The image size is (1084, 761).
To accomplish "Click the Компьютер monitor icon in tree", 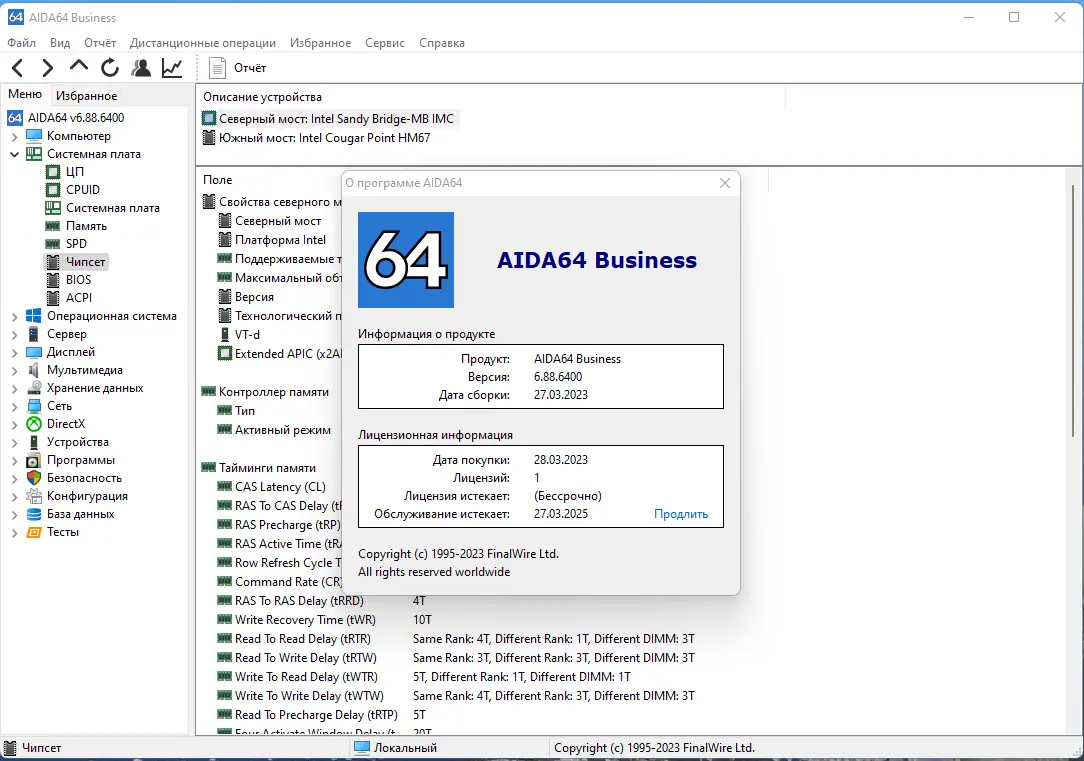I will click(x=33, y=135).
